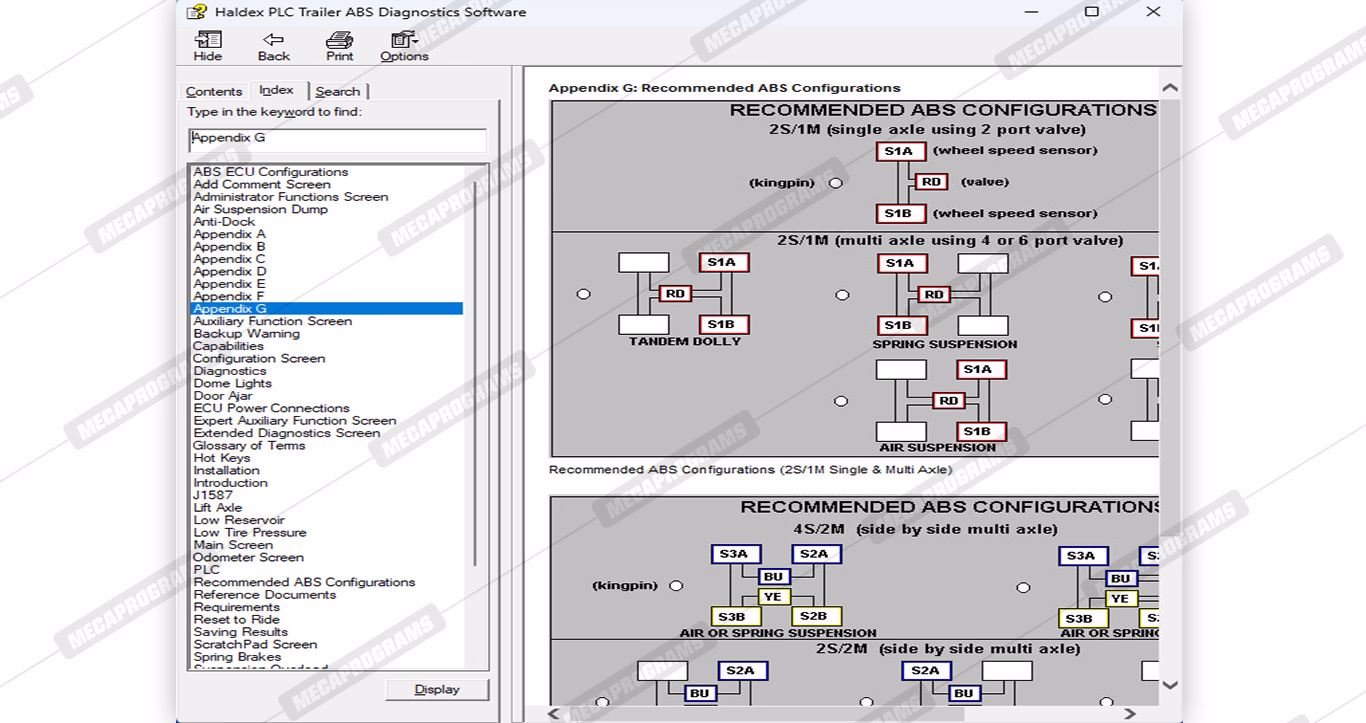Choose the Glossary of Terms entry
Image resolution: width=1366 pixels, height=723 pixels.
(249, 445)
